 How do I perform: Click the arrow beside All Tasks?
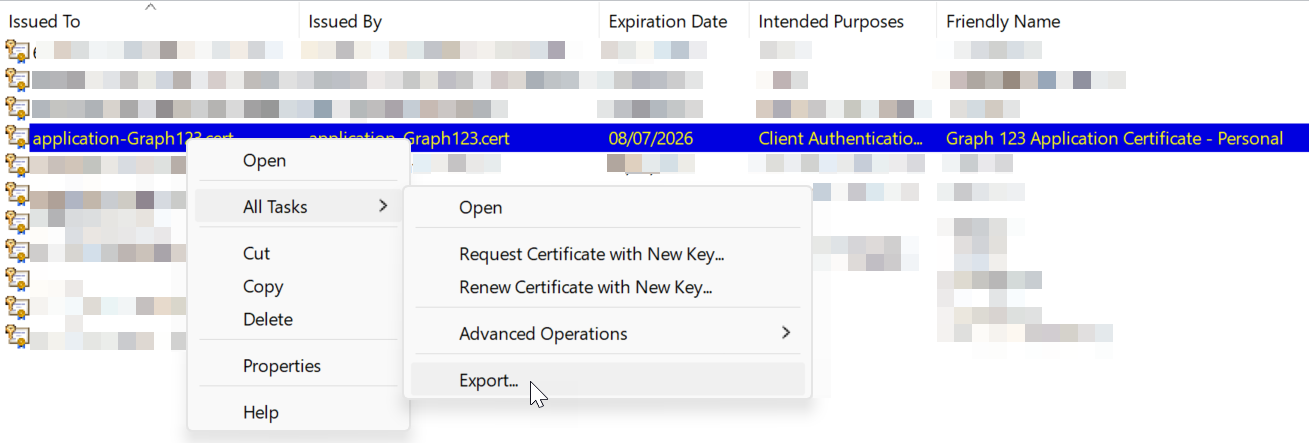click(383, 206)
